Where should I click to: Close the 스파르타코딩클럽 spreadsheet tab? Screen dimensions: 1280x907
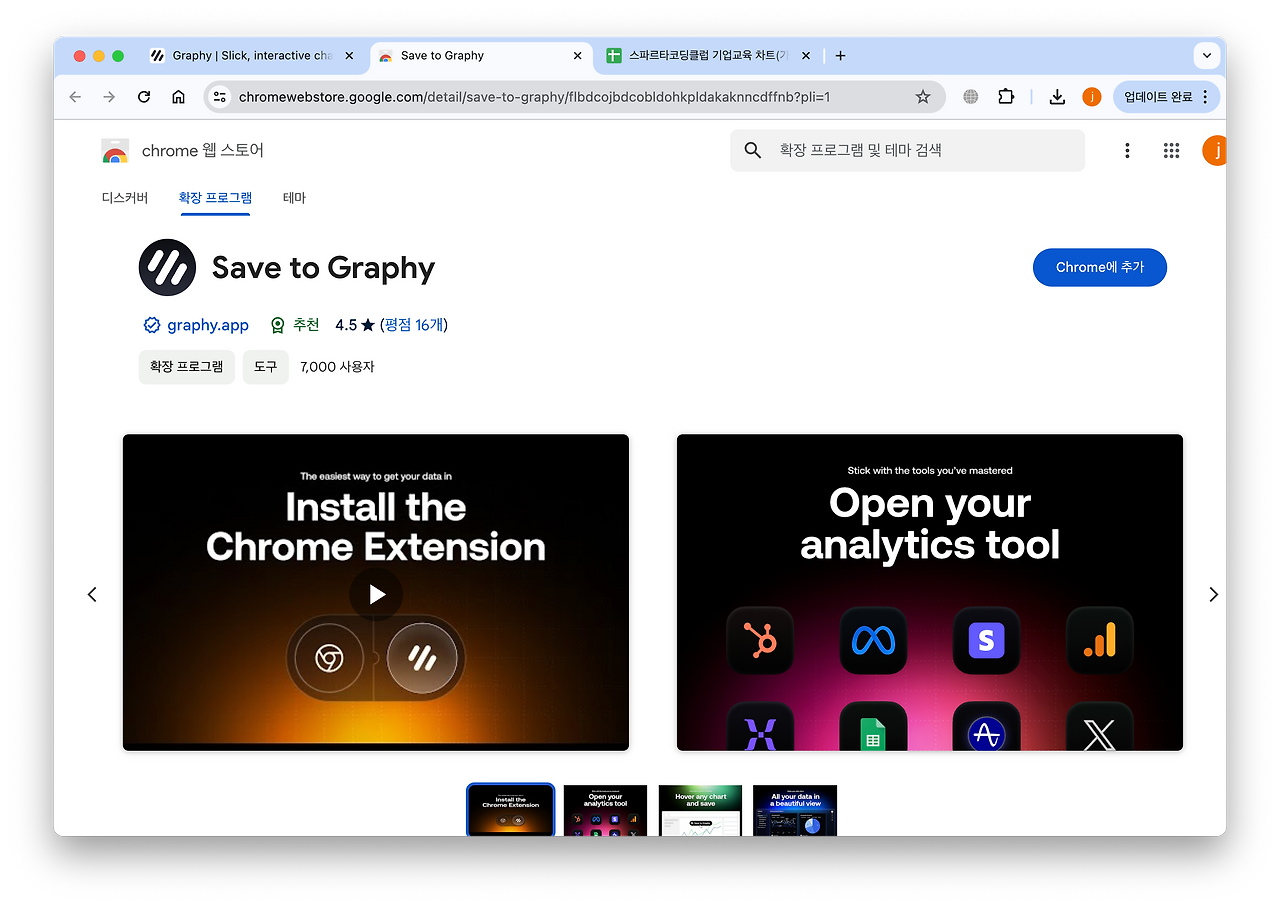tap(805, 56)
